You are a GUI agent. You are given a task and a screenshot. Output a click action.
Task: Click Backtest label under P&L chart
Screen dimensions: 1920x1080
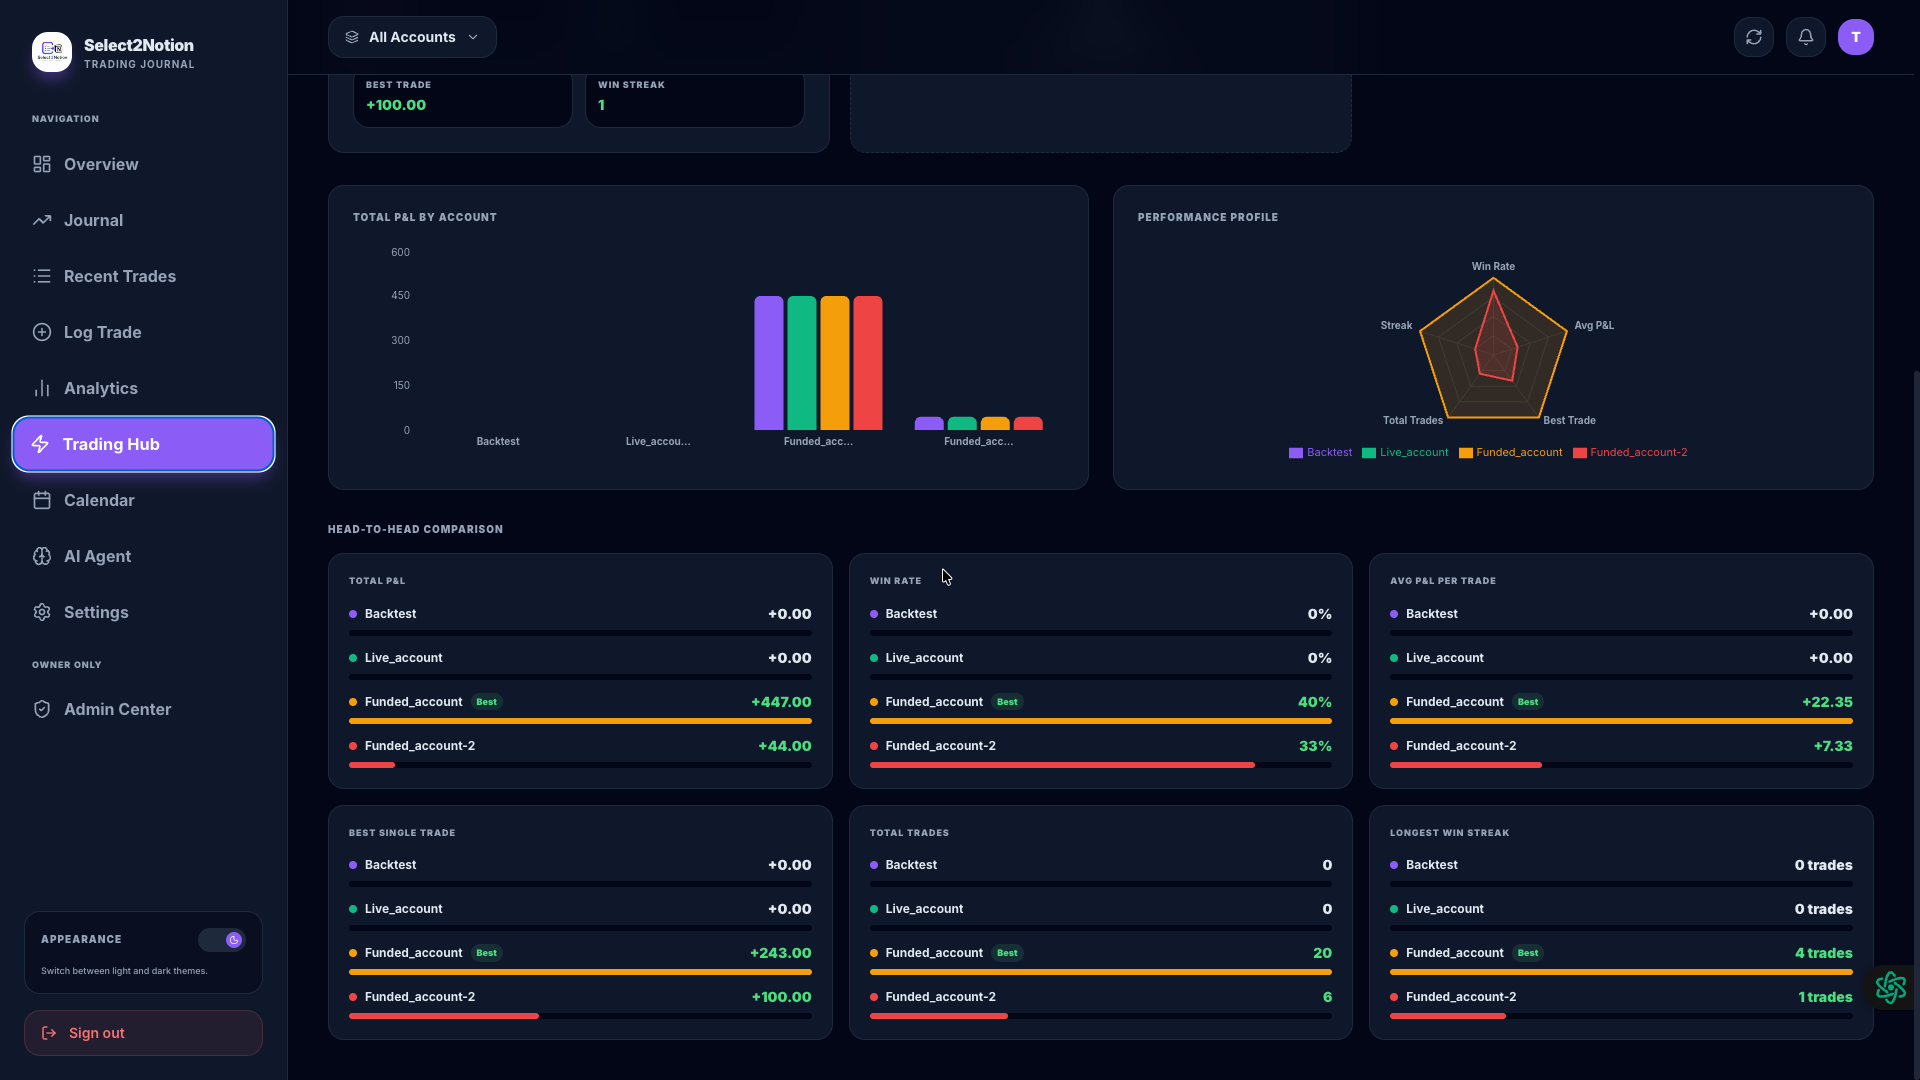(x=497, y=441)
